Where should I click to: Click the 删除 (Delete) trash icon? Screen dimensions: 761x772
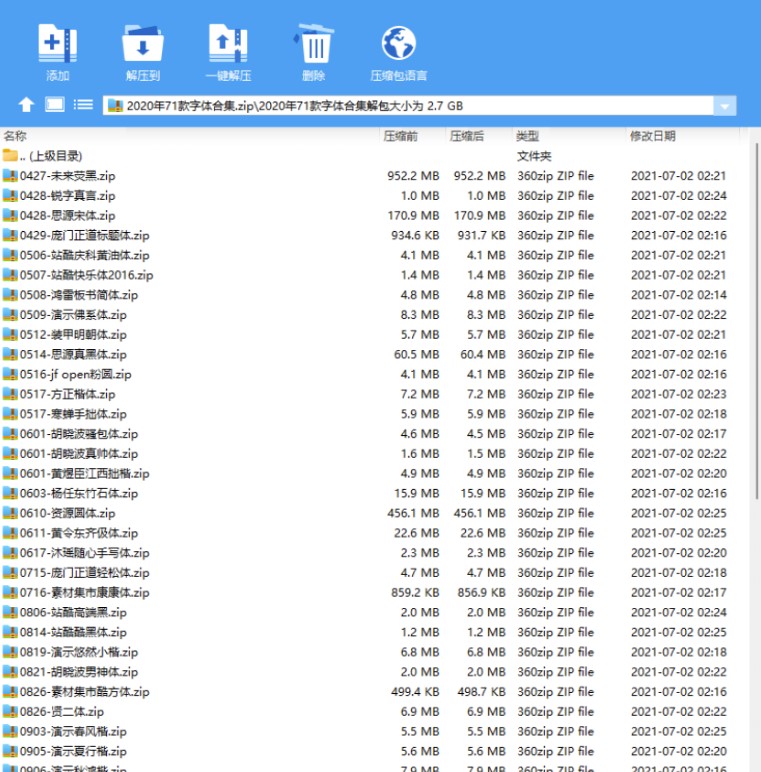314,43
